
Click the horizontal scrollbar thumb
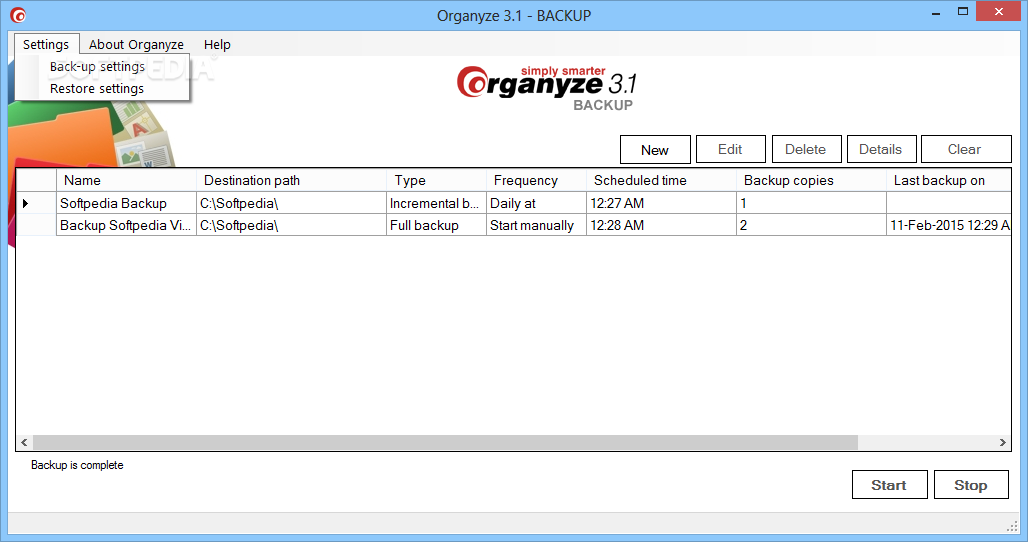point(445,442)
